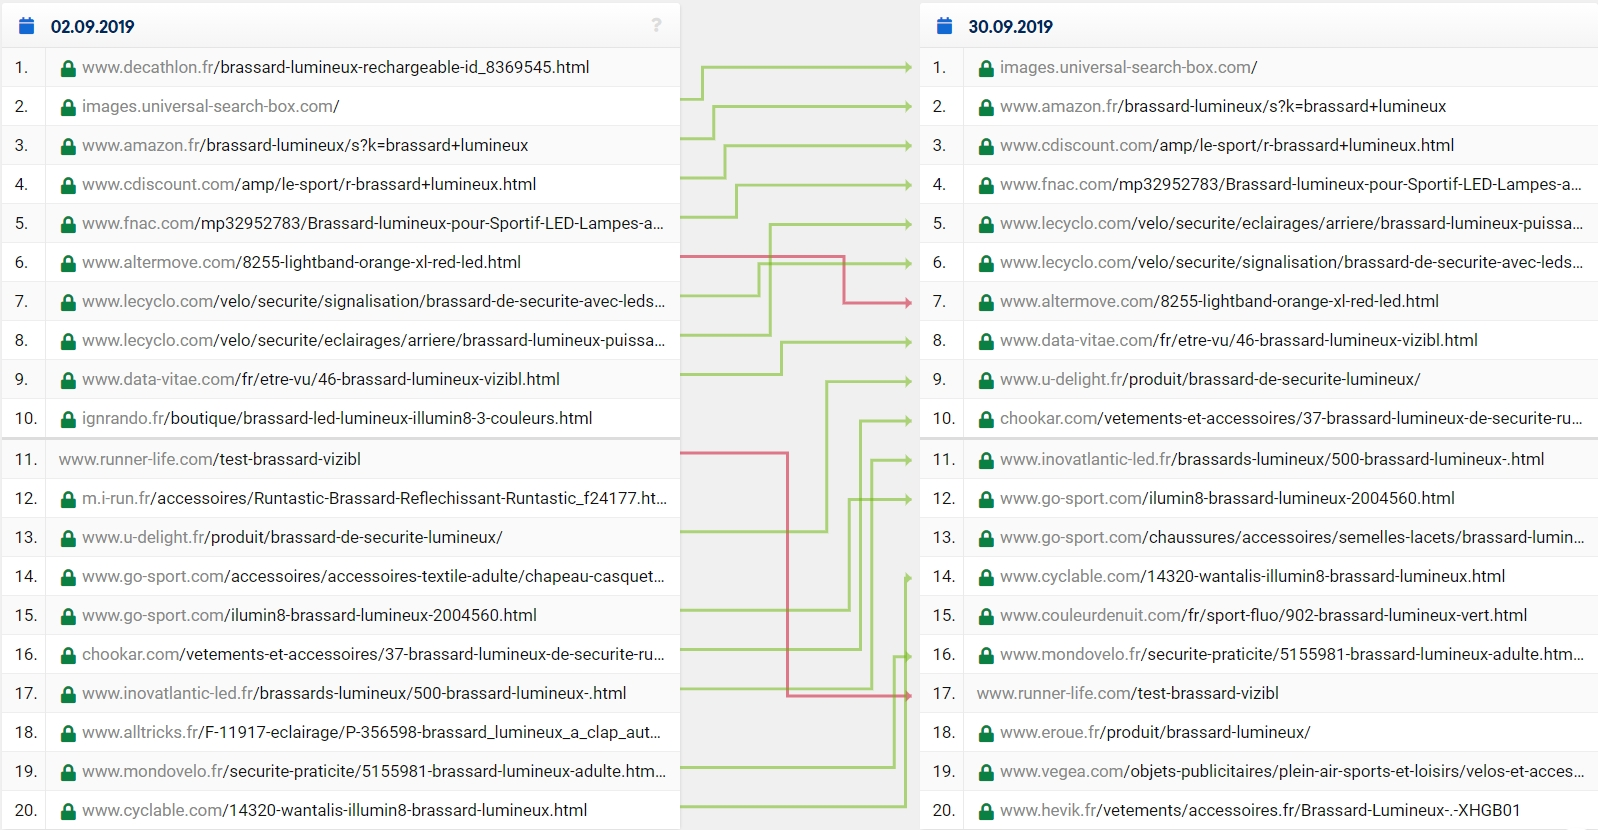The image size is (1598, 830).
Task: Click the lock icon on the left ignrando.fr row
Action: tap(68, 419)
